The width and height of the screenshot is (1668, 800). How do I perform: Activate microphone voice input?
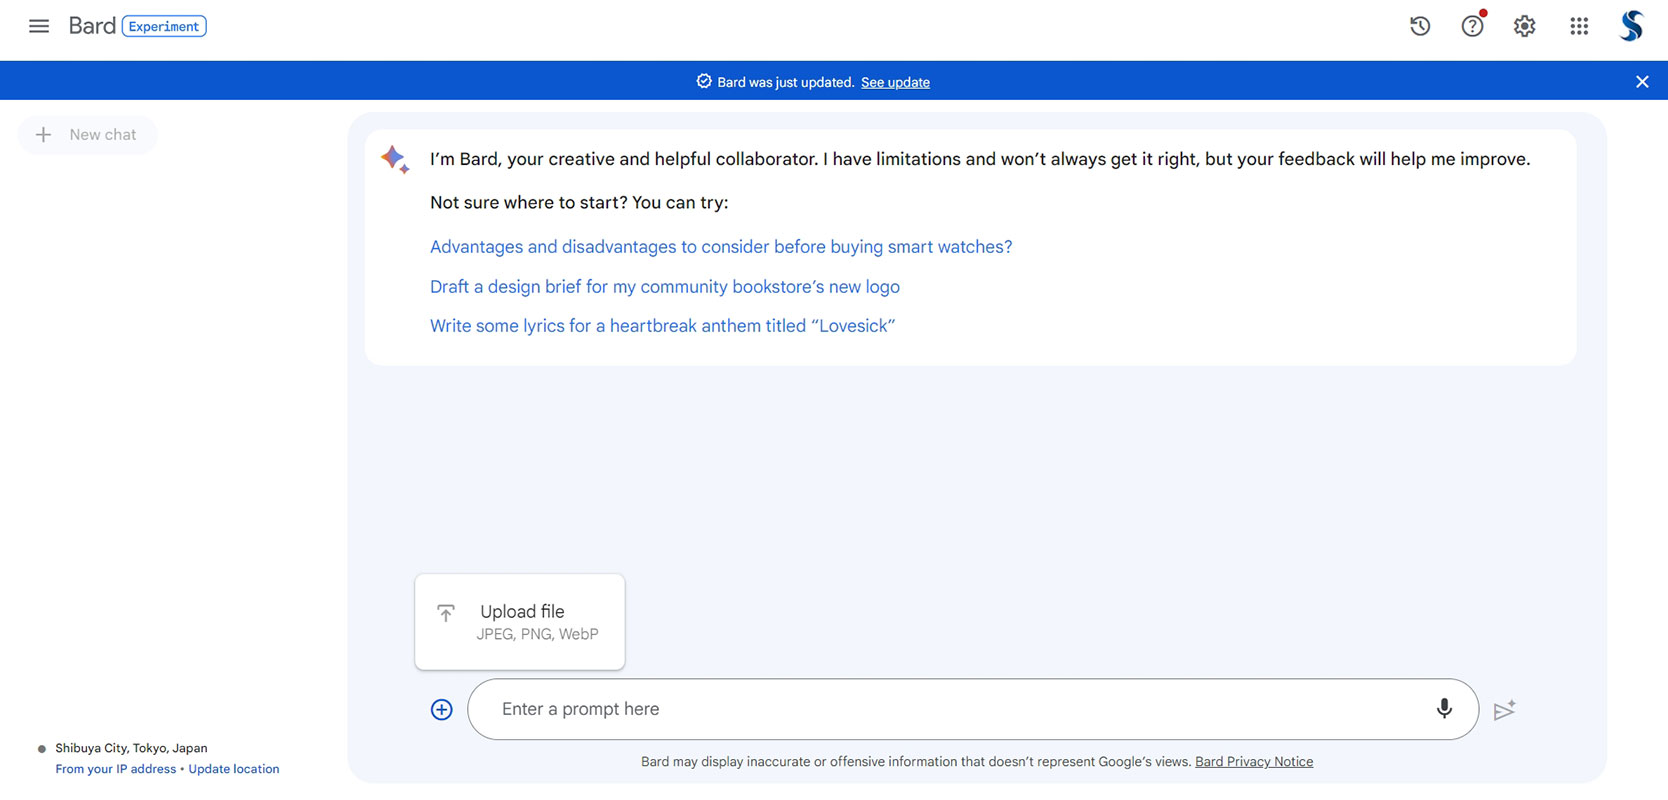[x=1444, y=709]
